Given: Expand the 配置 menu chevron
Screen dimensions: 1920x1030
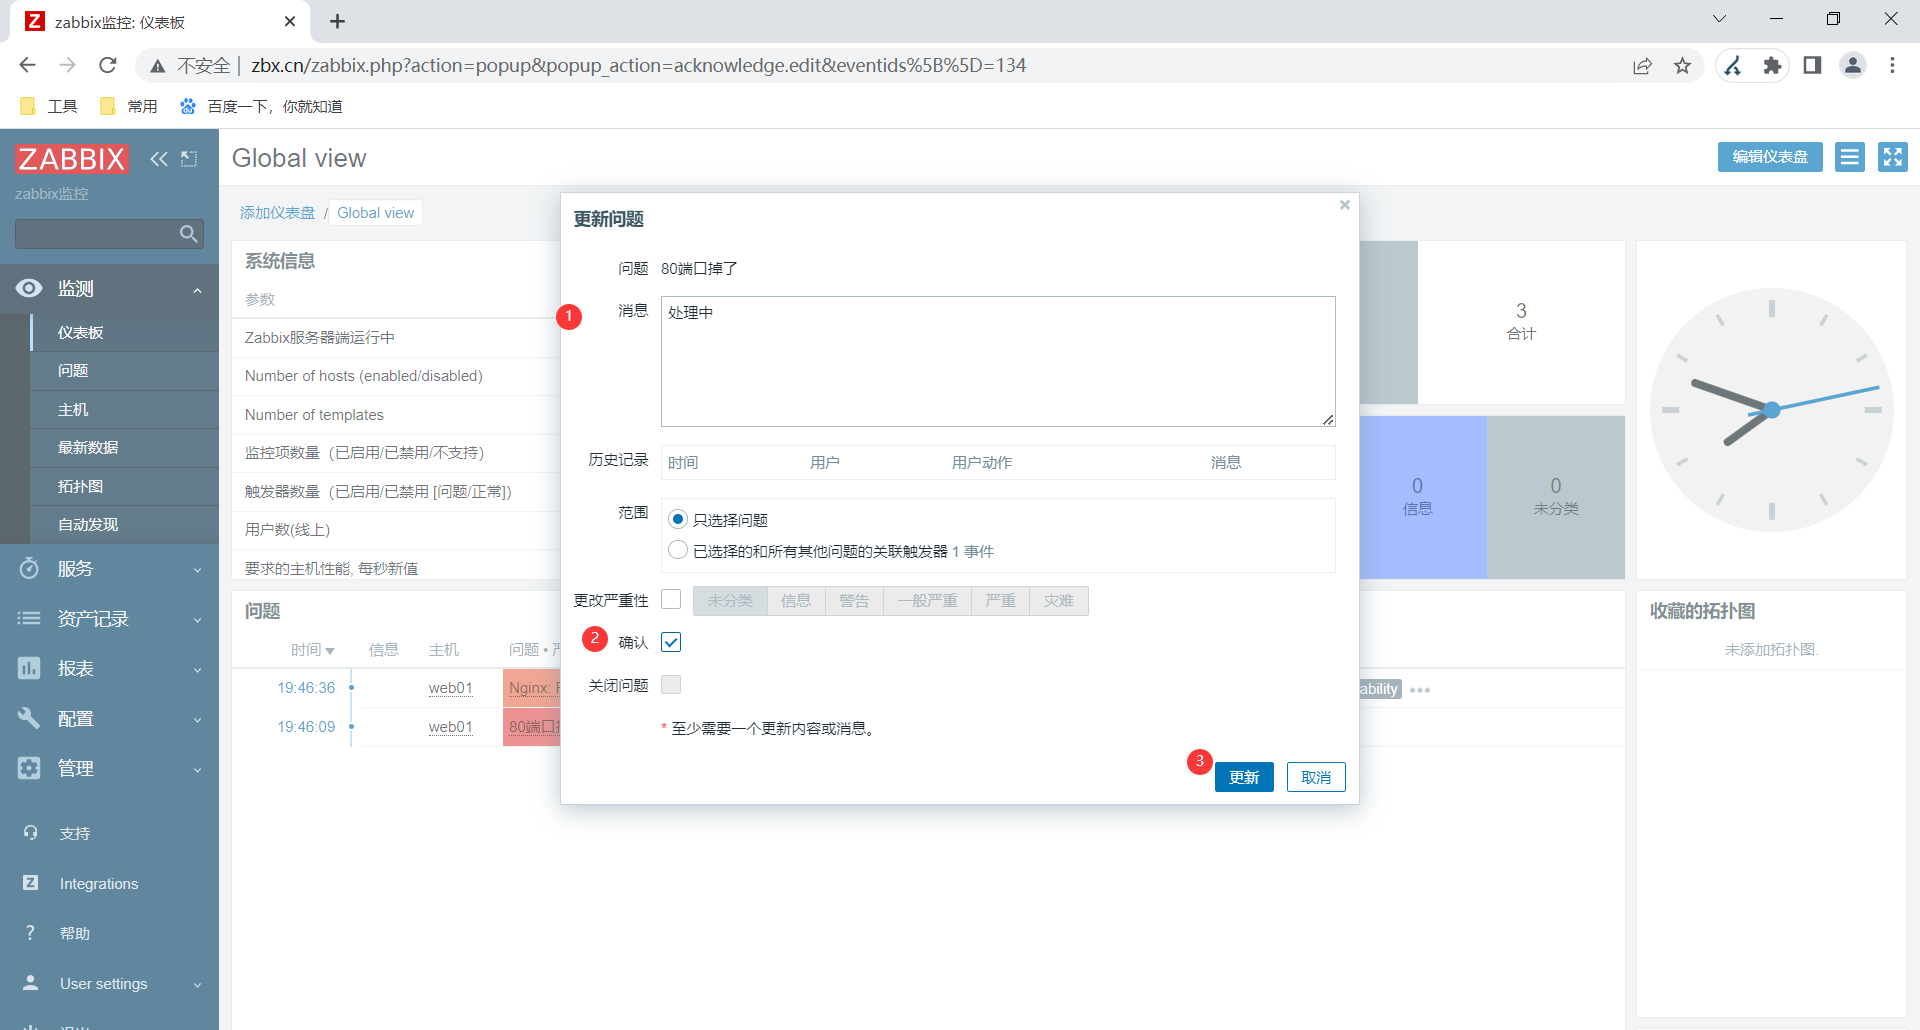Looking at the screenshot, I should [197, 720].
